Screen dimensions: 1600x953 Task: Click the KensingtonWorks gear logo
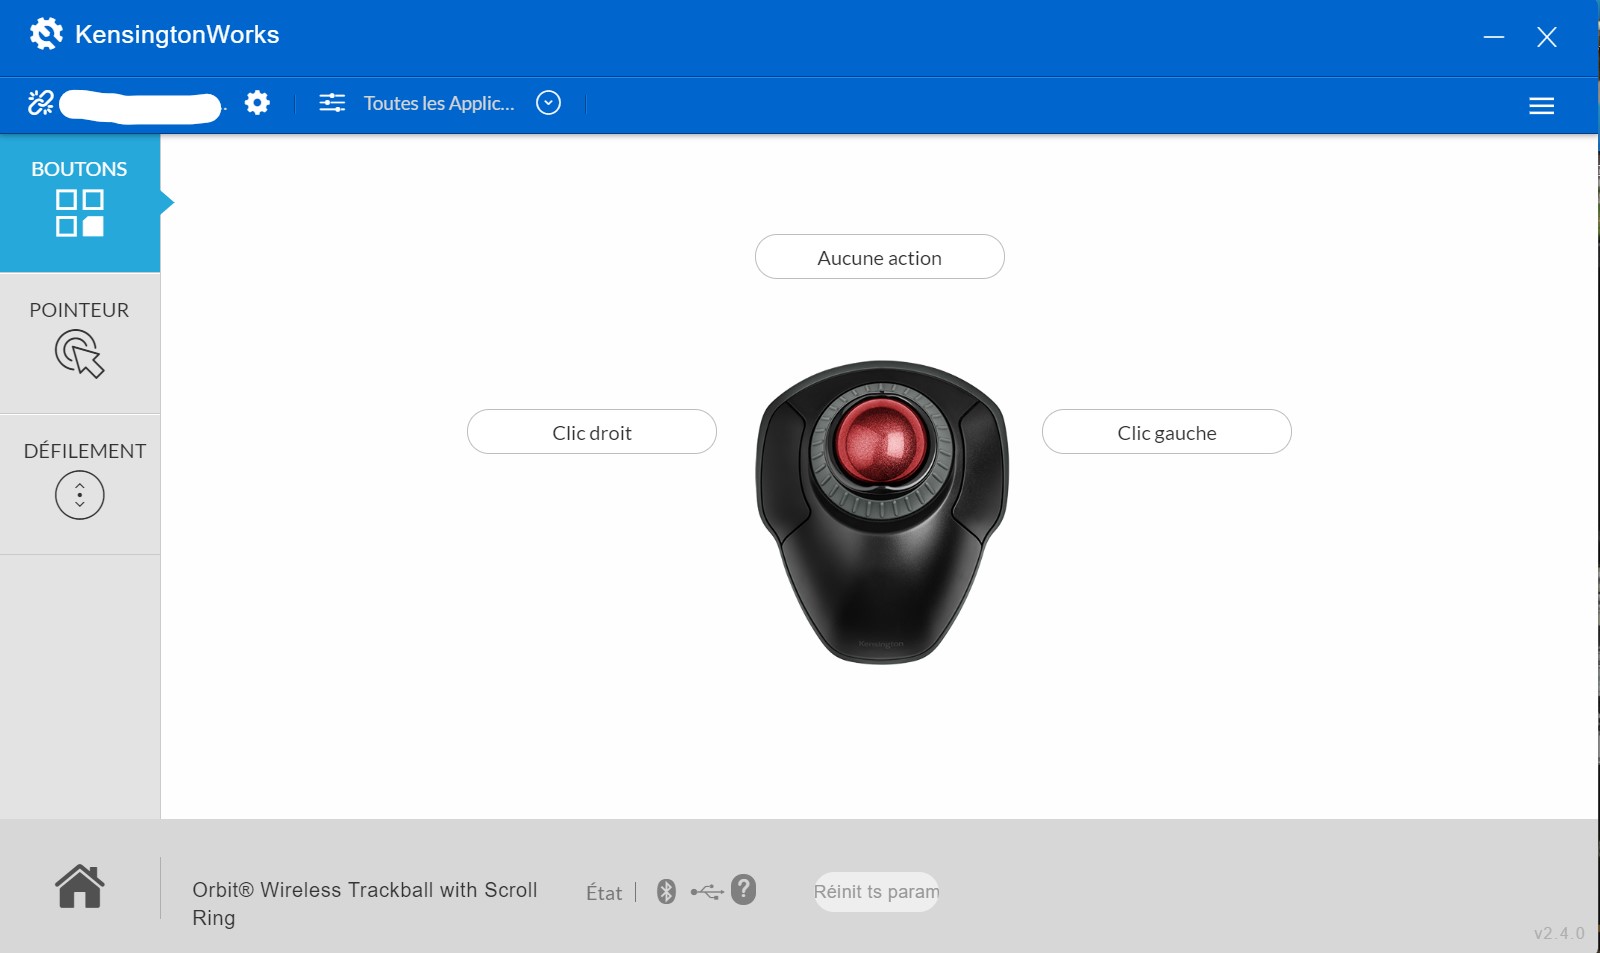[46, 34]
